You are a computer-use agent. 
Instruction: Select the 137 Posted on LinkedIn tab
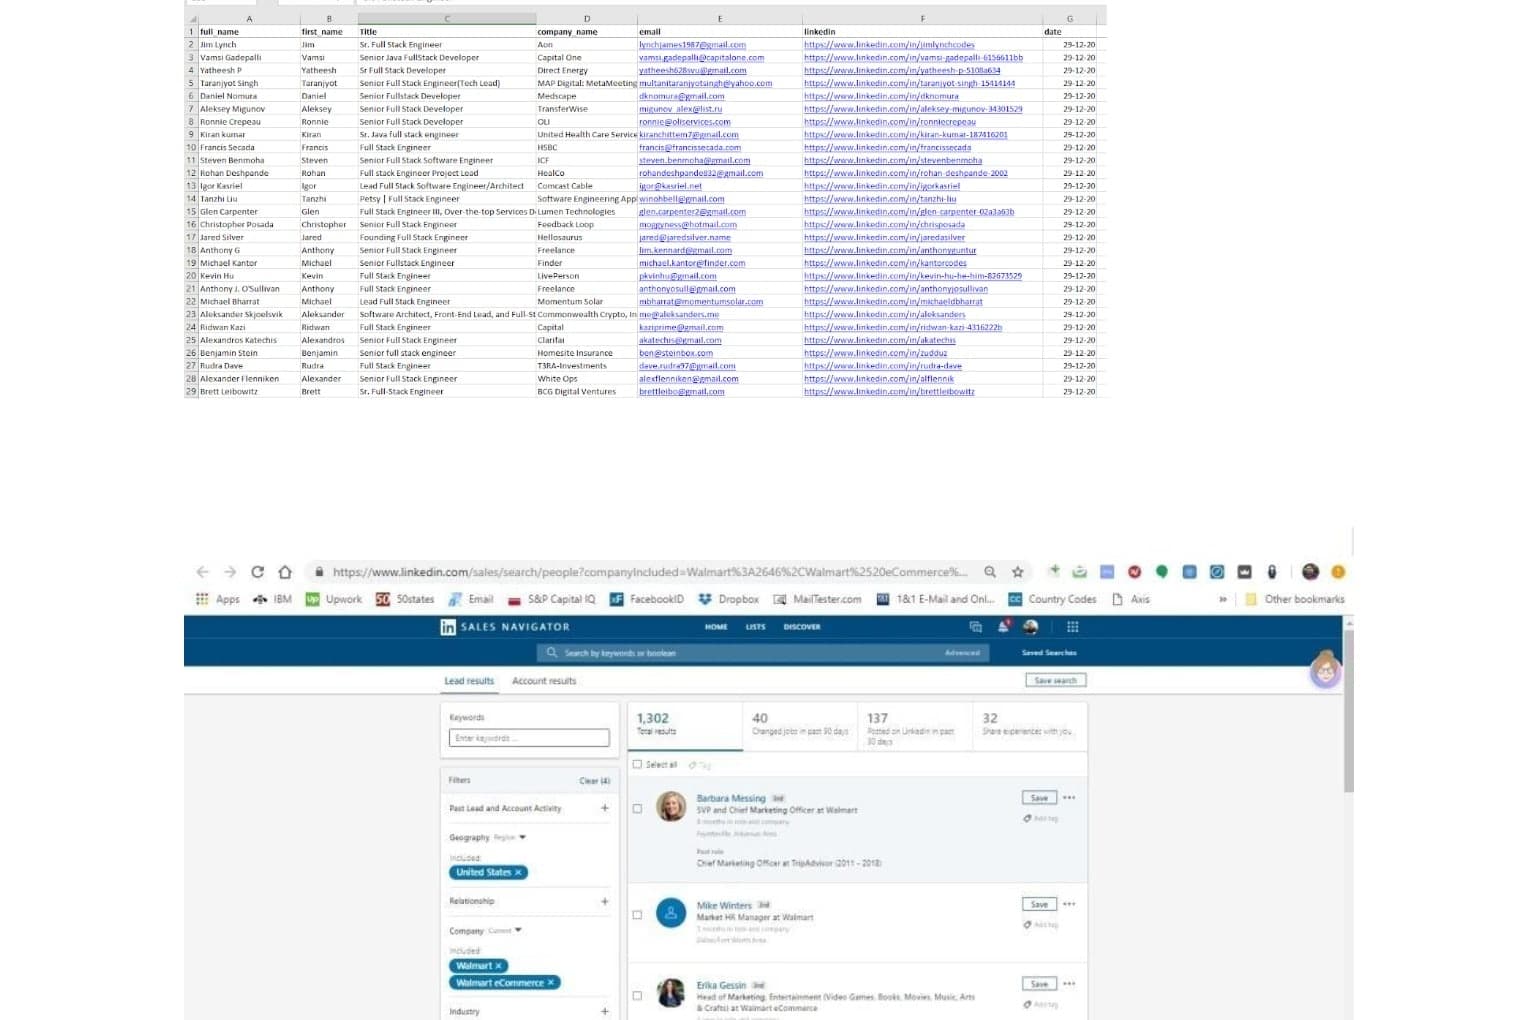(x=915, y=726)
